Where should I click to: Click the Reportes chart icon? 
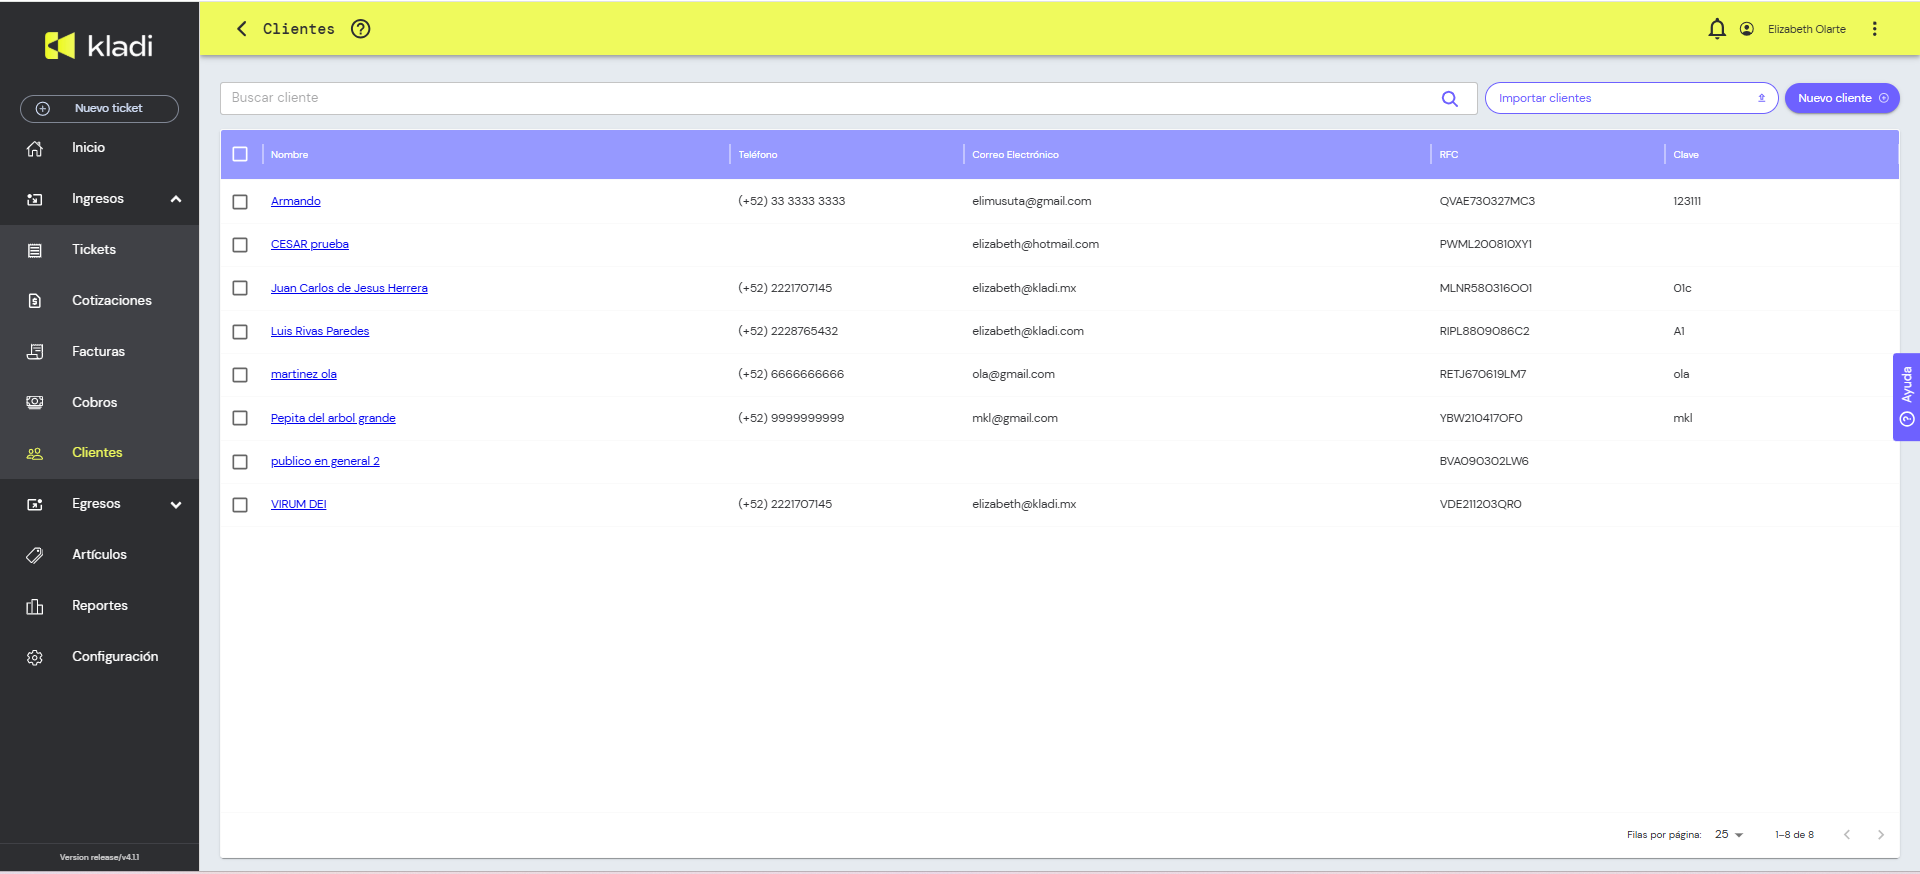(35, 606)
